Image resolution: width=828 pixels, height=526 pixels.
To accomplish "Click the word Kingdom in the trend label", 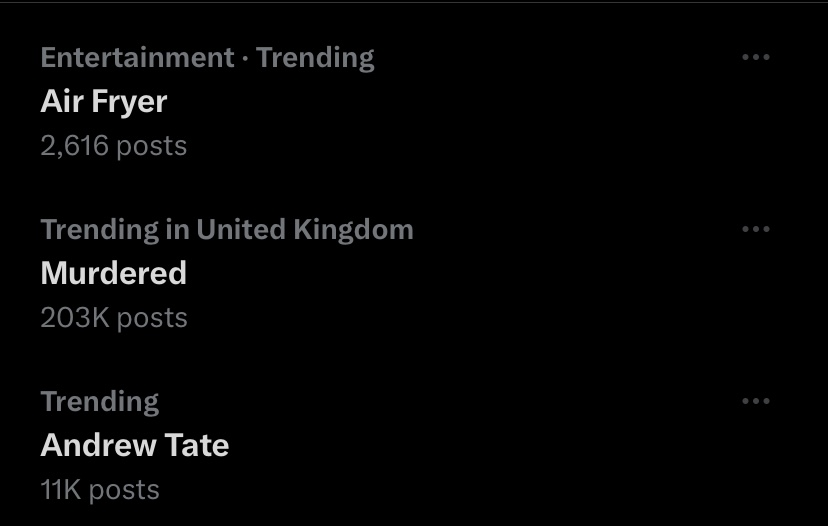I will (x=353, y=230).
